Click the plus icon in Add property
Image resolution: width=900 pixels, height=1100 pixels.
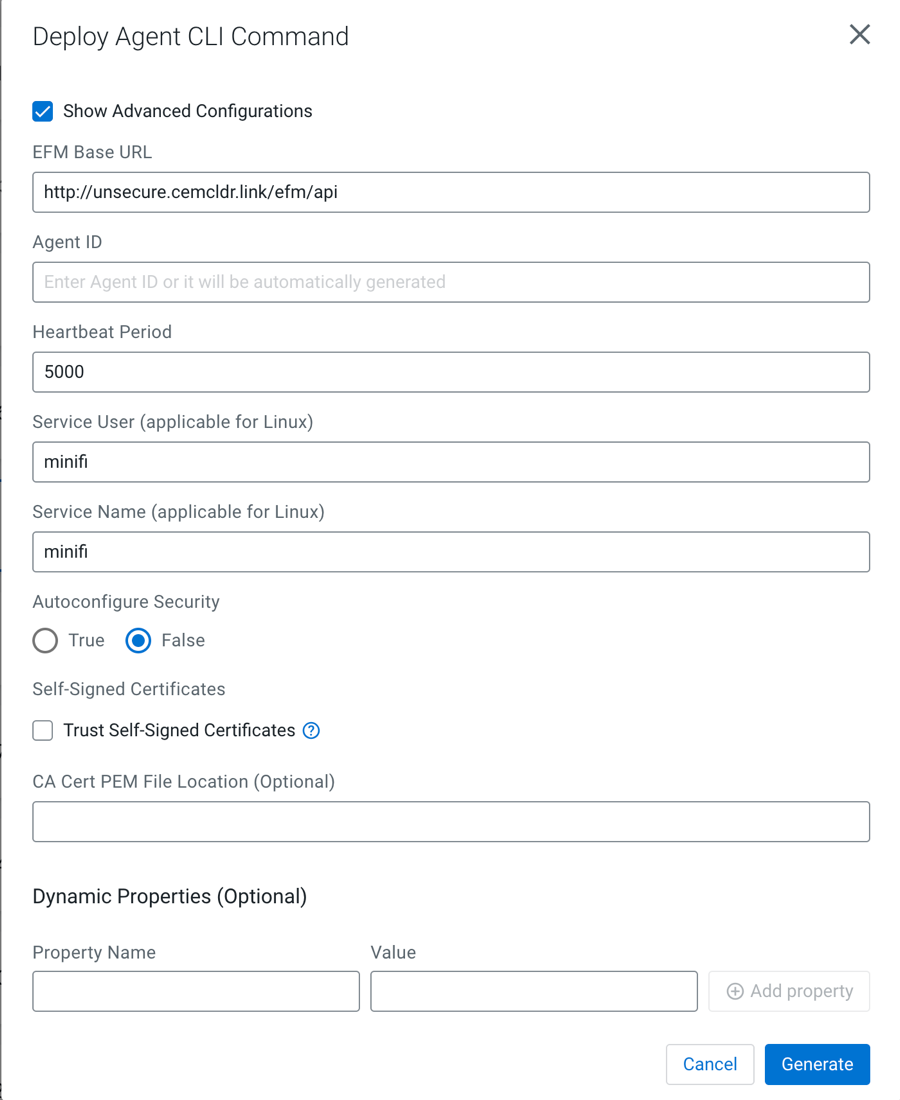[x=735, y=991]
